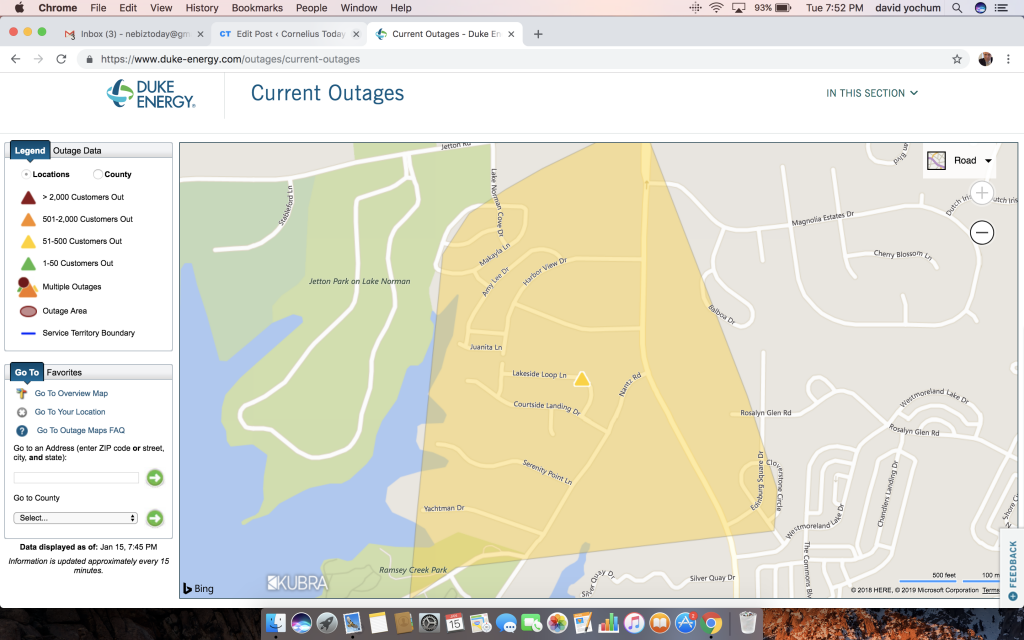The width and height of the screenshot is (1024, 640).
Task: Open the View menu in menu bar
Action: (161, 8)
